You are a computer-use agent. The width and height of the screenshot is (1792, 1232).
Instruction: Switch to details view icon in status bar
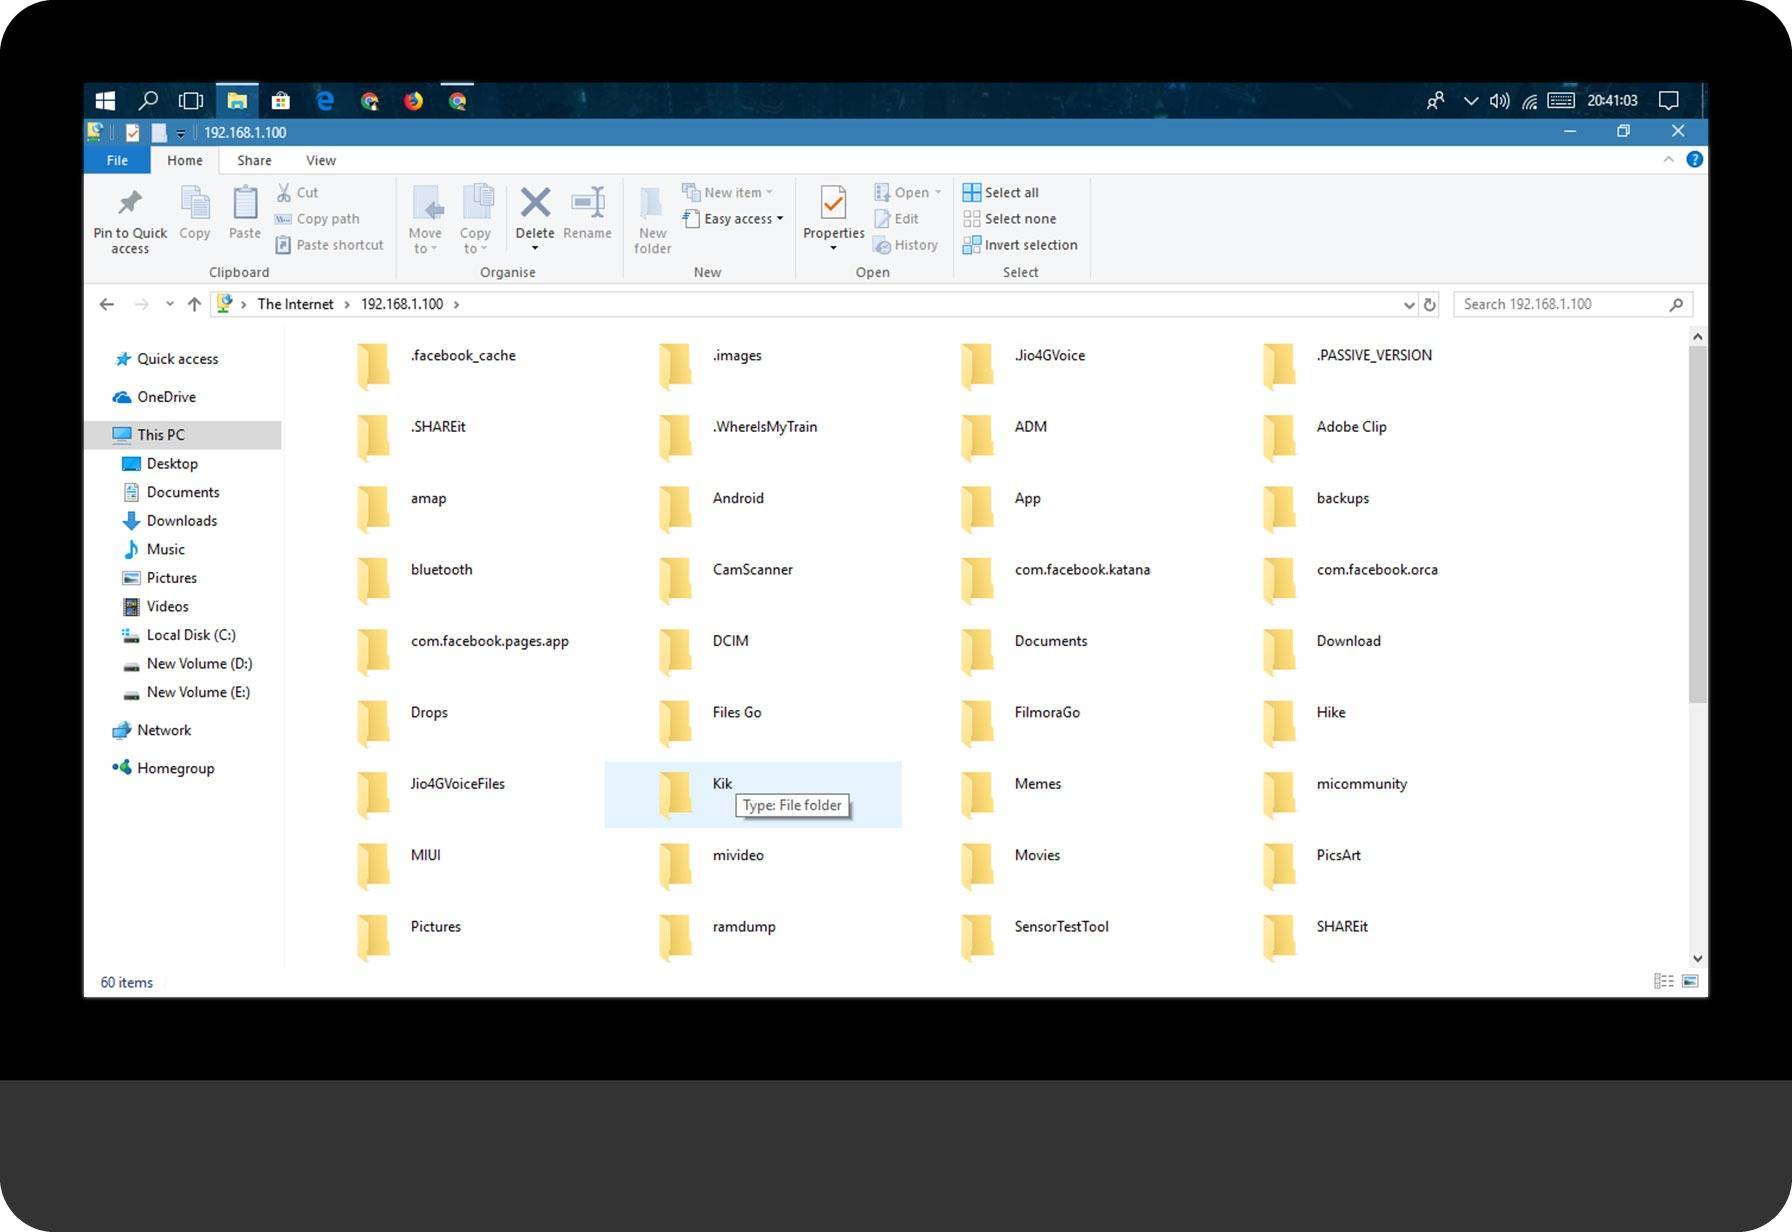[1664, 982]
